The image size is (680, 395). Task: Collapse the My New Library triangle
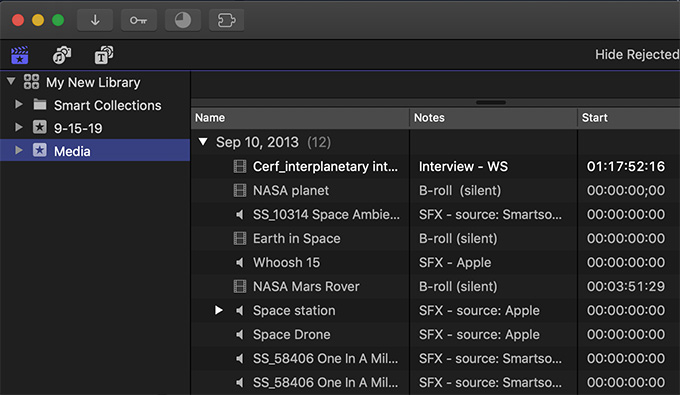coord(11,81)
